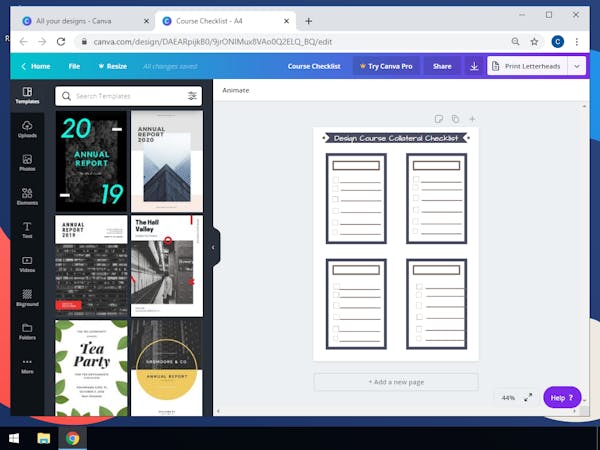Open the Photos panel
Image resolution: width=600 pixels, height=450 pixels.
click(27, 163)
